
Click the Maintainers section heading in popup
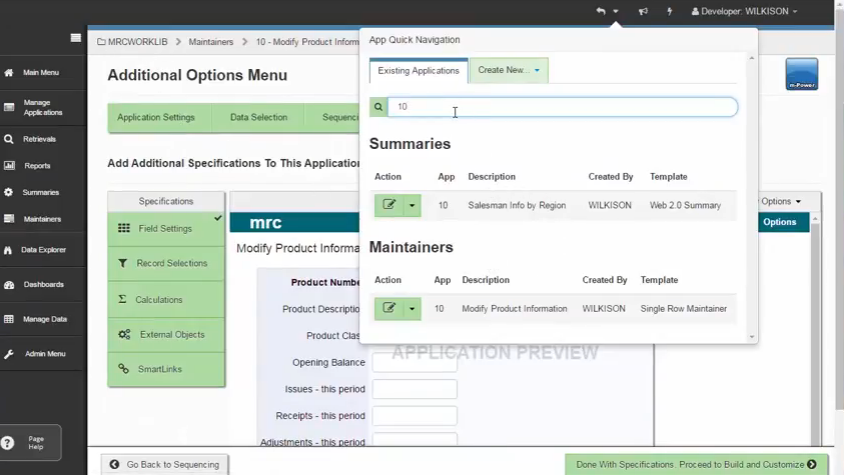411,247
